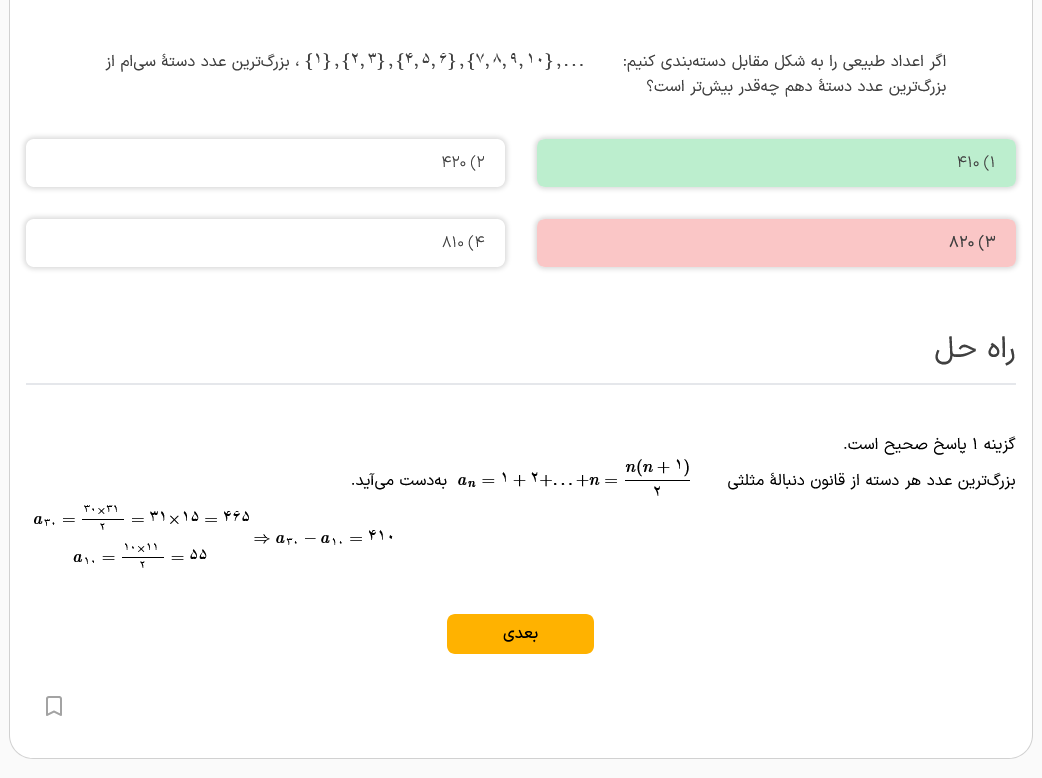Viewport: 1042px width, 778px height.
Task: Click the n(n+1)/2 fraction
Action: click(x=657, y=478)
